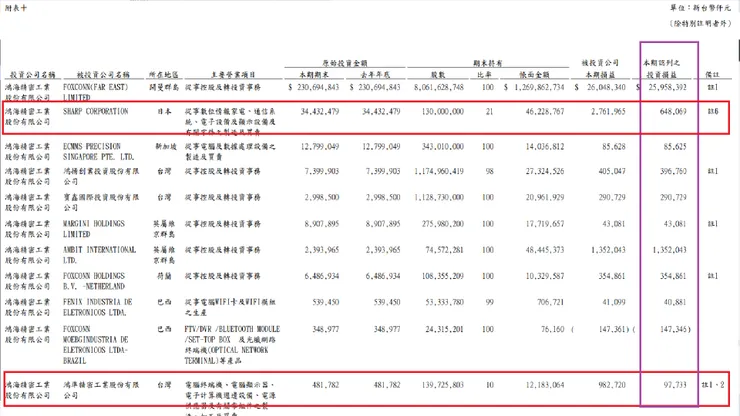Click investment gain 40,881
Viewport: 740px width, 416px height.
click(x=675, y=302)
